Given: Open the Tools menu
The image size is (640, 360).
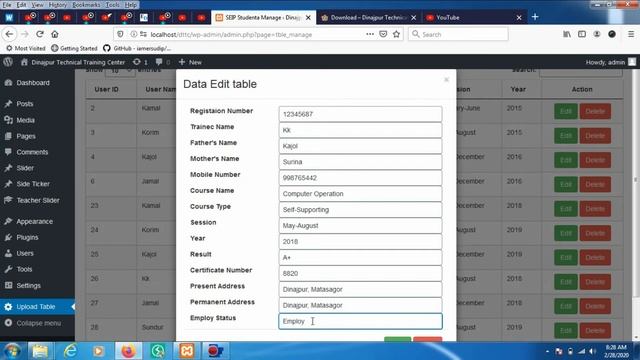Looking at the screenshot, I should click(112, 5).
